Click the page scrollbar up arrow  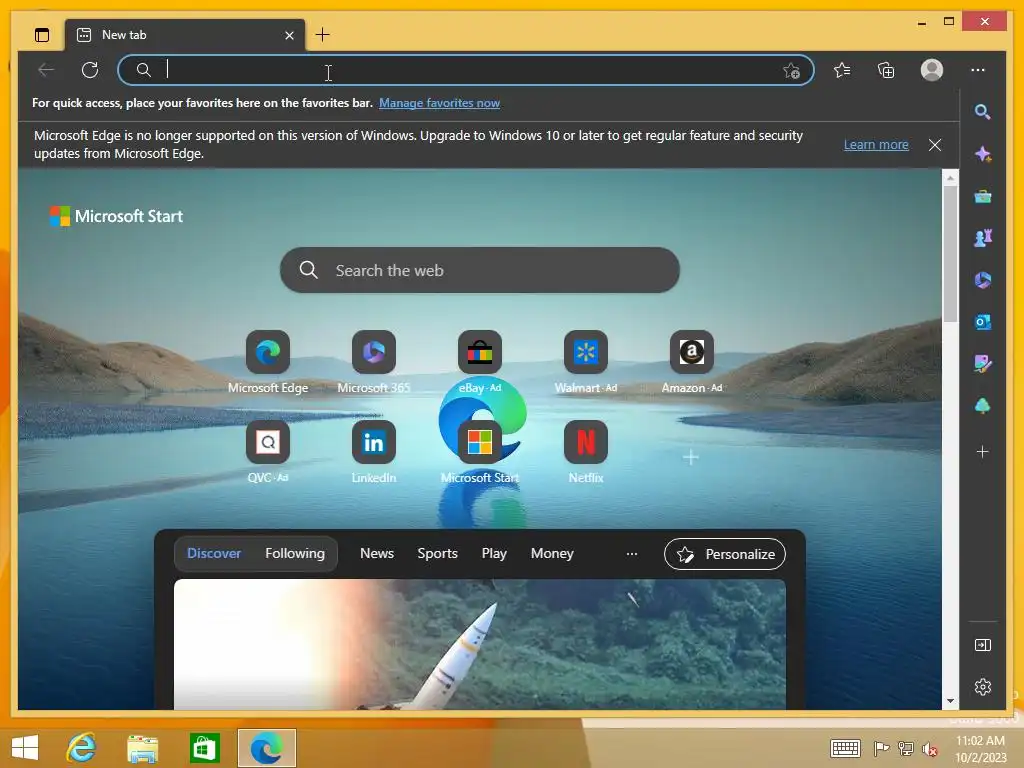tap(950, 178)
